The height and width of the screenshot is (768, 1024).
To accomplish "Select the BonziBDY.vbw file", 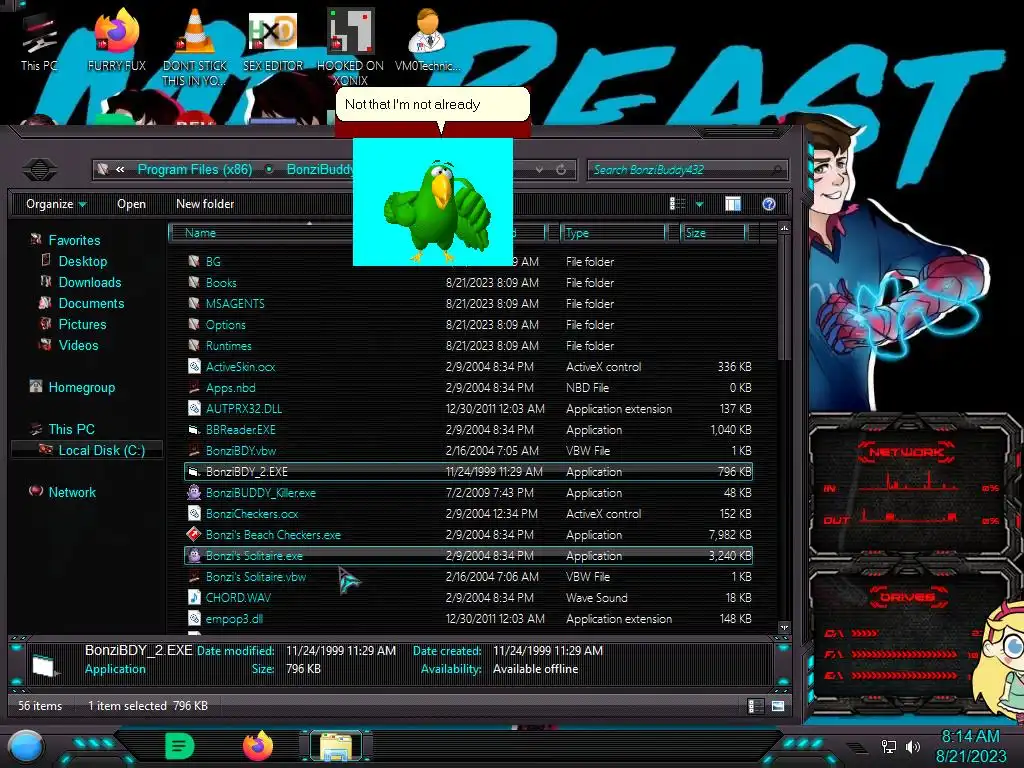I will tap(240, 451).
